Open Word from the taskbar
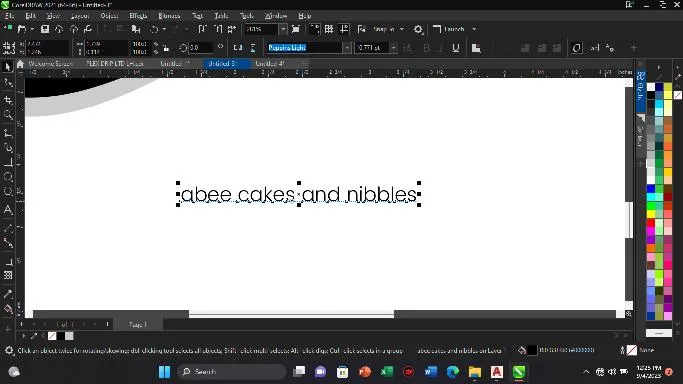The image size is (683, 384). pyautogui.click(x=430, y=372)
